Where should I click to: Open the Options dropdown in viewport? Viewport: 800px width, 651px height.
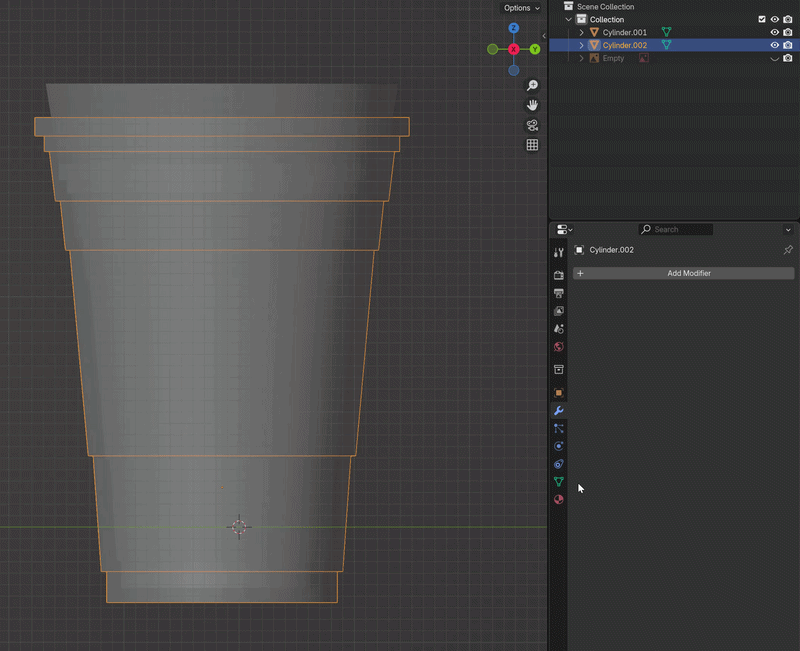[521, 8]
